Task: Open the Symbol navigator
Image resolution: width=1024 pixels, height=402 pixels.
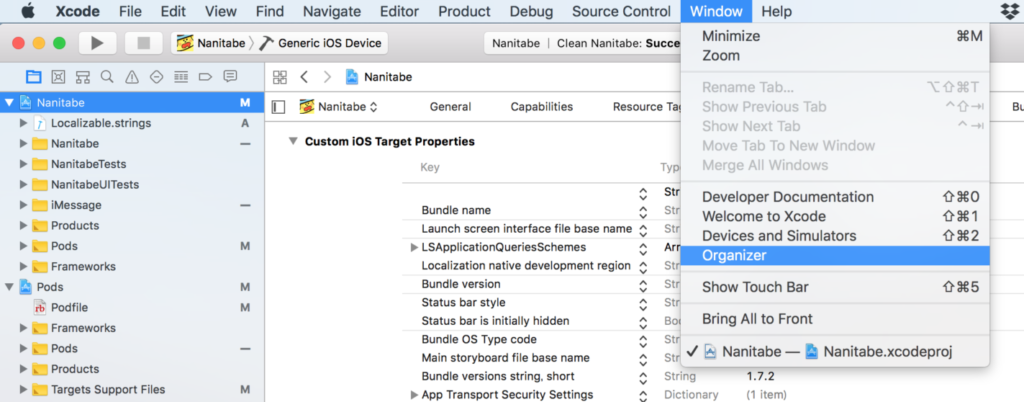Action: click(x=82, y=77)
